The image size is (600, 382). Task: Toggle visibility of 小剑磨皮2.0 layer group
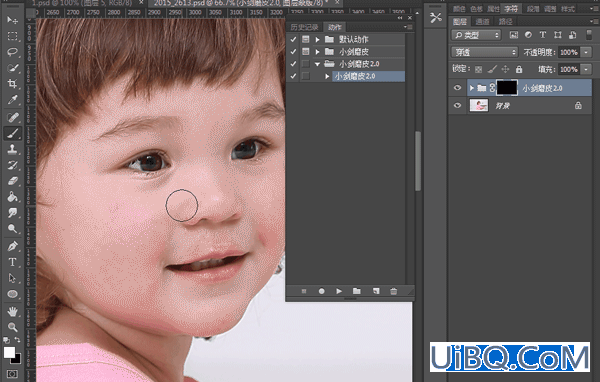point(457,88)
